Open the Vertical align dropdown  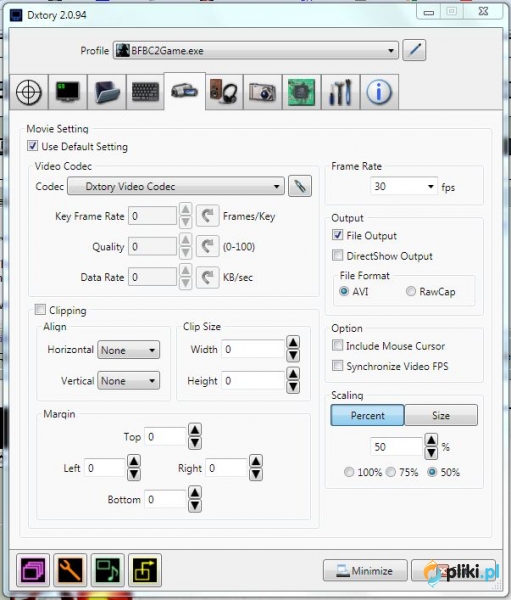pos(128,381)
